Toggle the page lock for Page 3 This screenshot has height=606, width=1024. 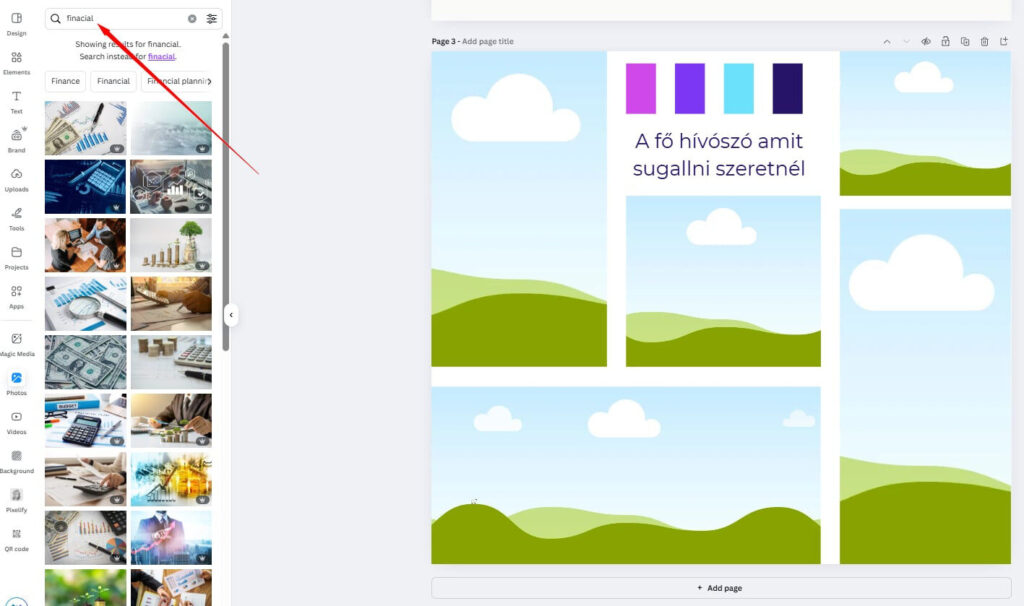click(945, 42)
